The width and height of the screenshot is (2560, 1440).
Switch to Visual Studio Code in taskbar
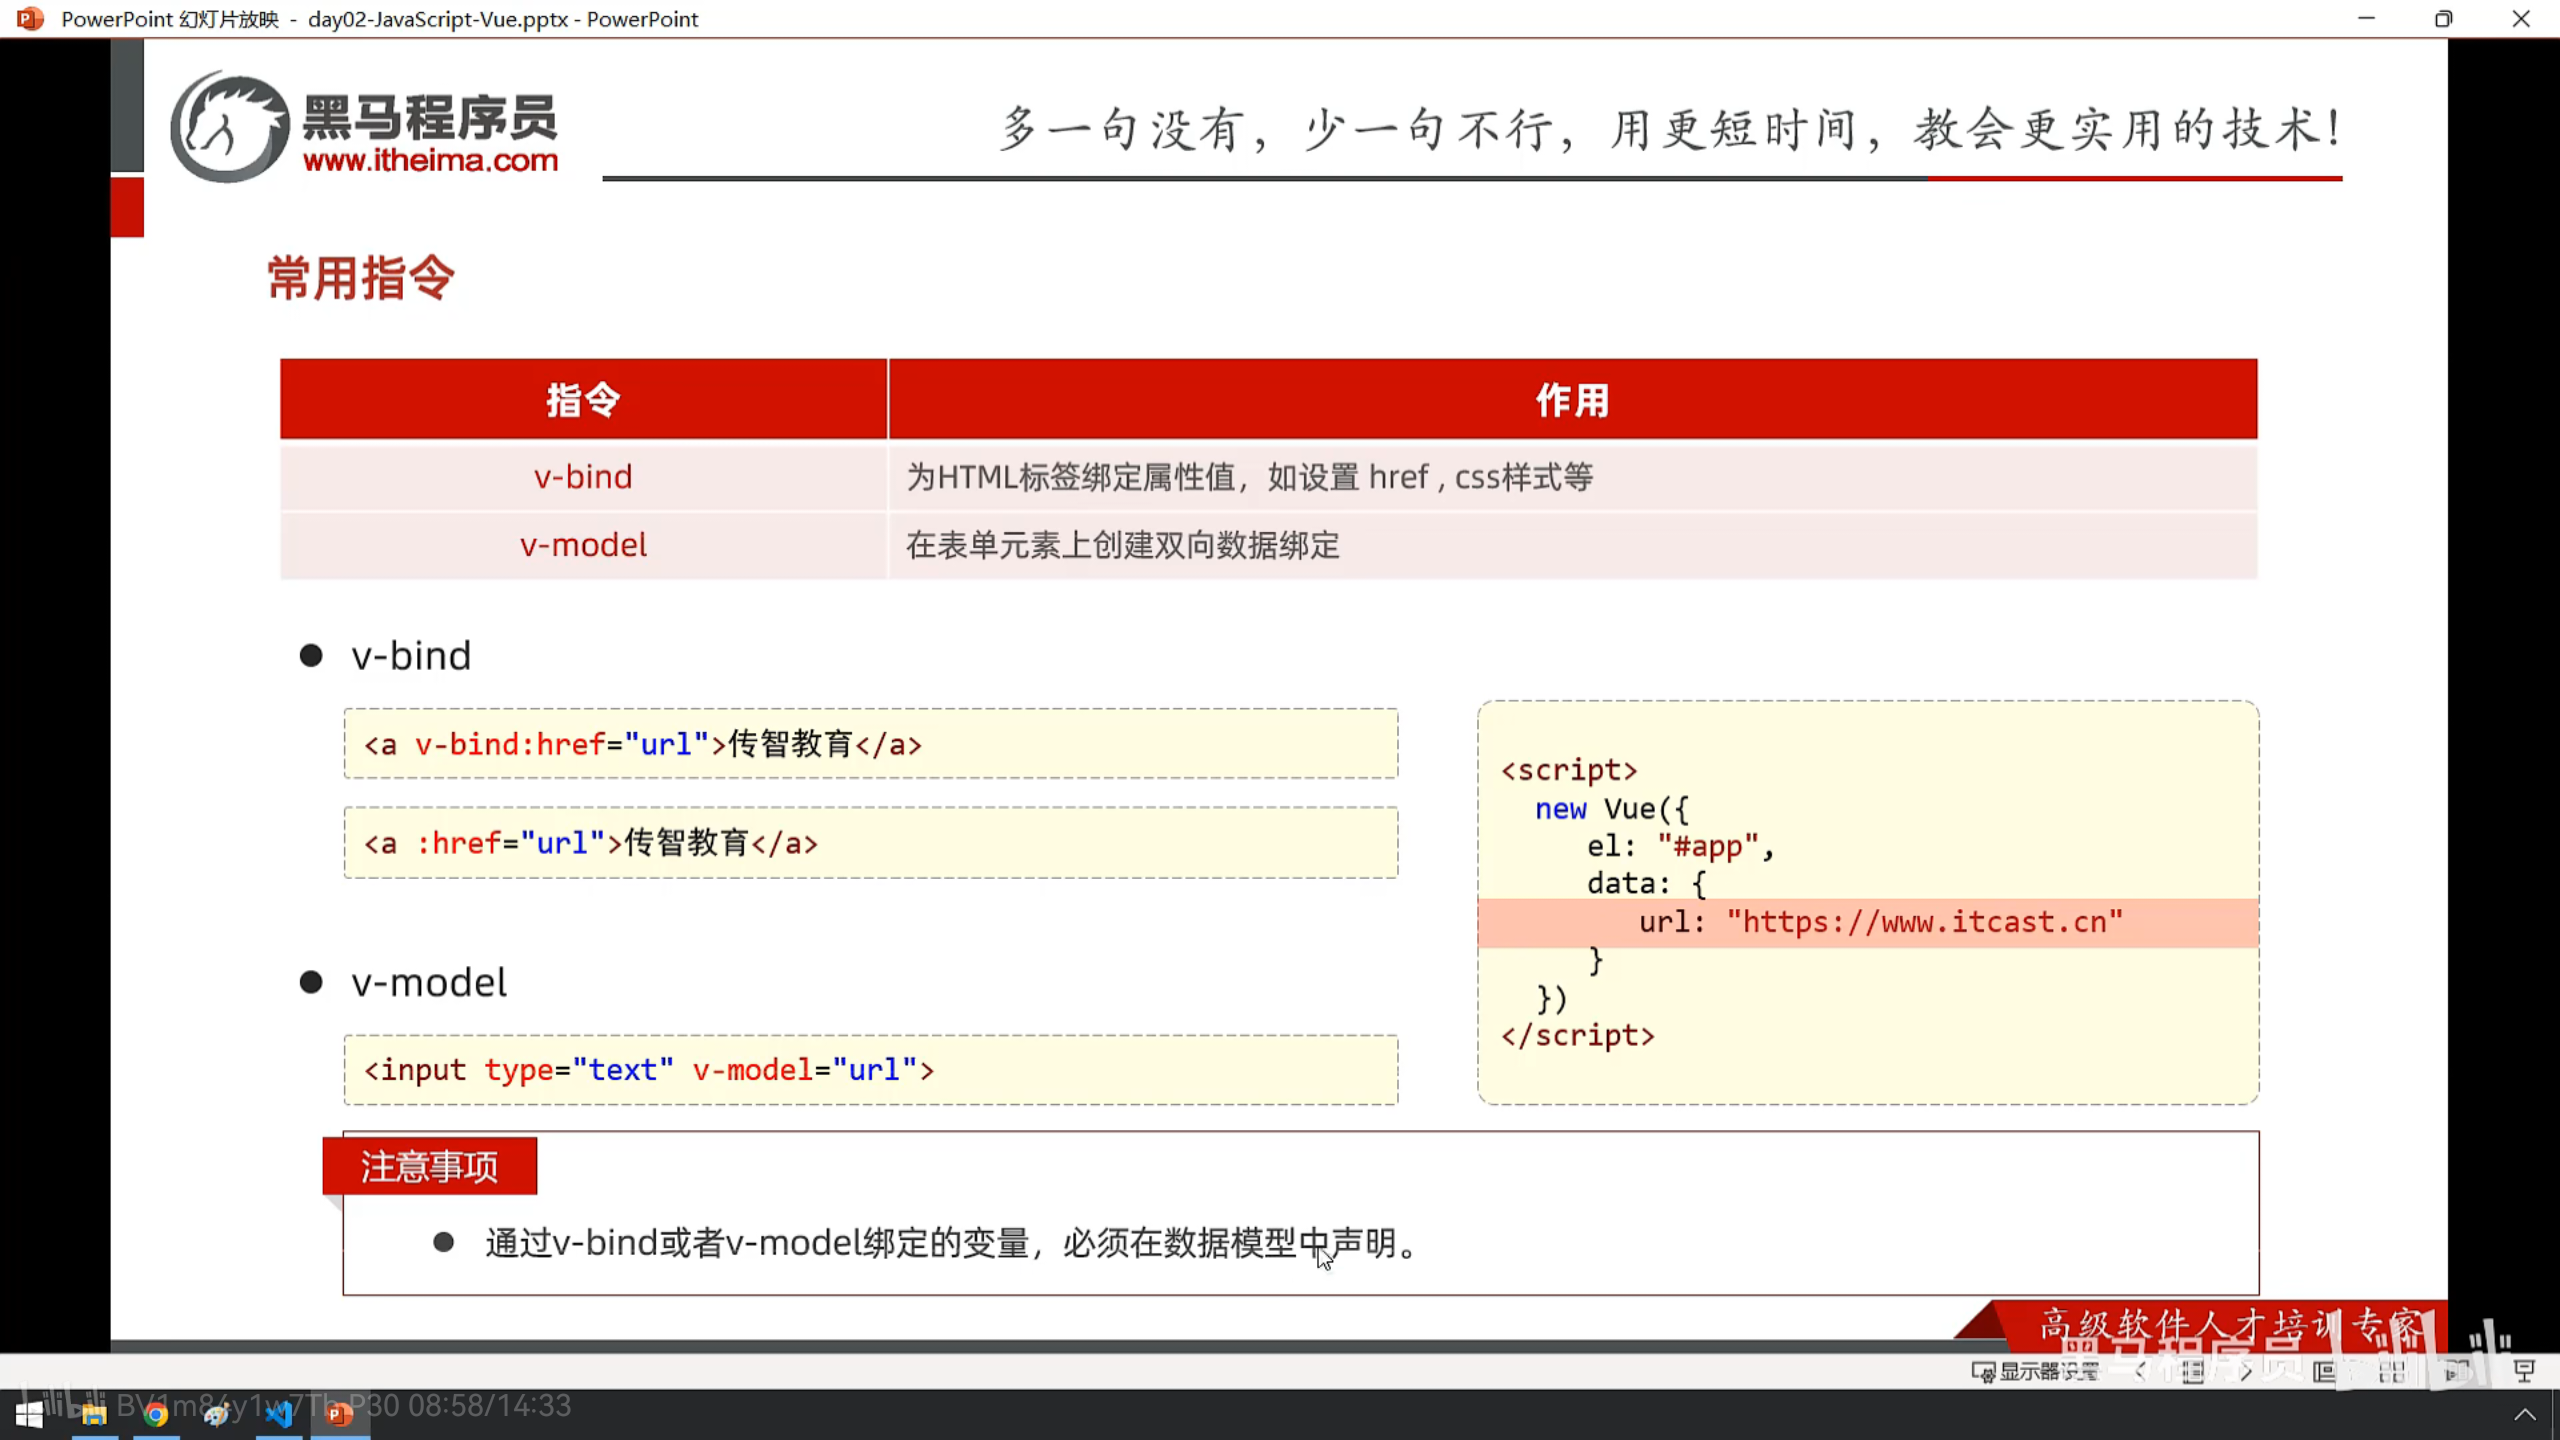tap(279, 1414)
